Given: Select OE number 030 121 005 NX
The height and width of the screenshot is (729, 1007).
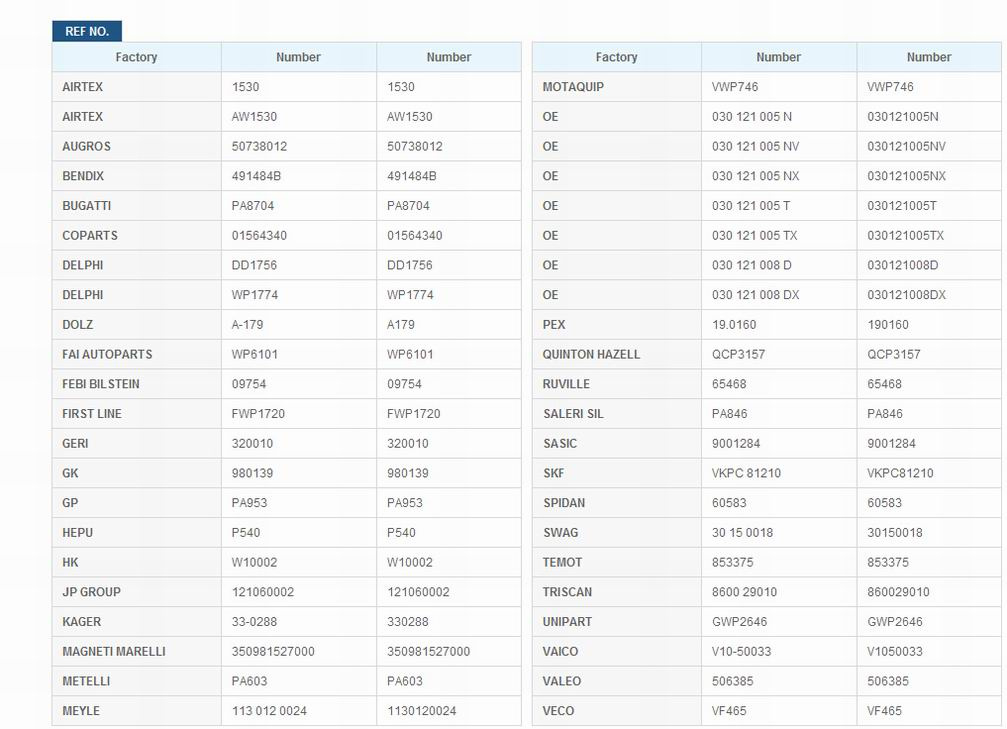Looking at the screenshot, I should click(x=755, y=176).
